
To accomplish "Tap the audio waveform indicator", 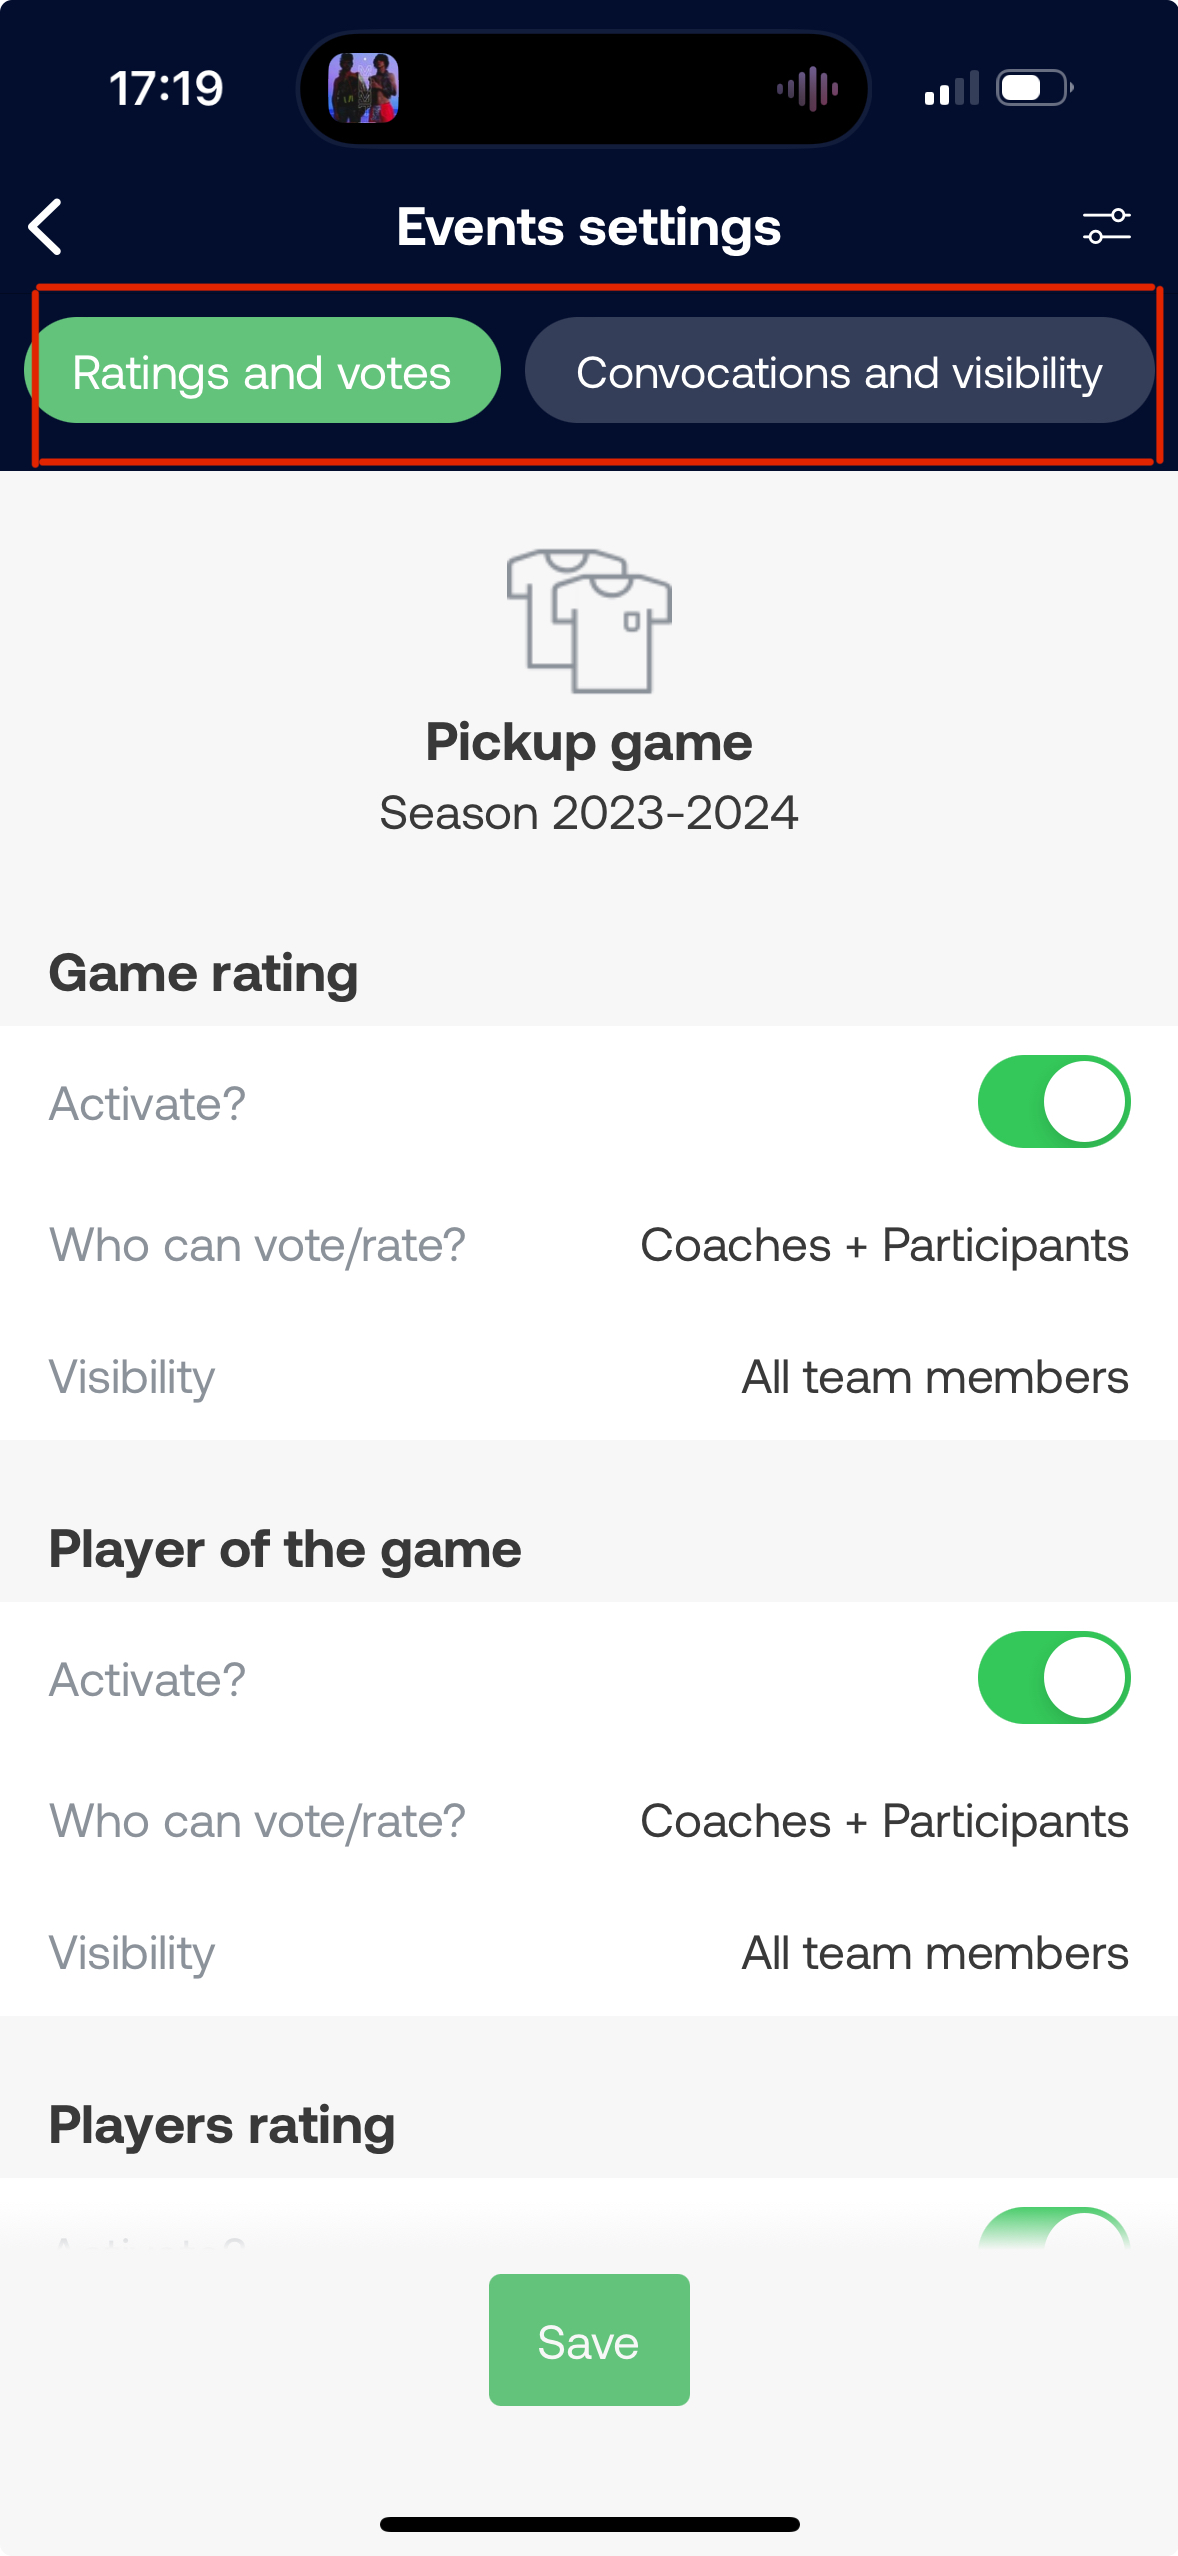I will (x=808, y=89).
